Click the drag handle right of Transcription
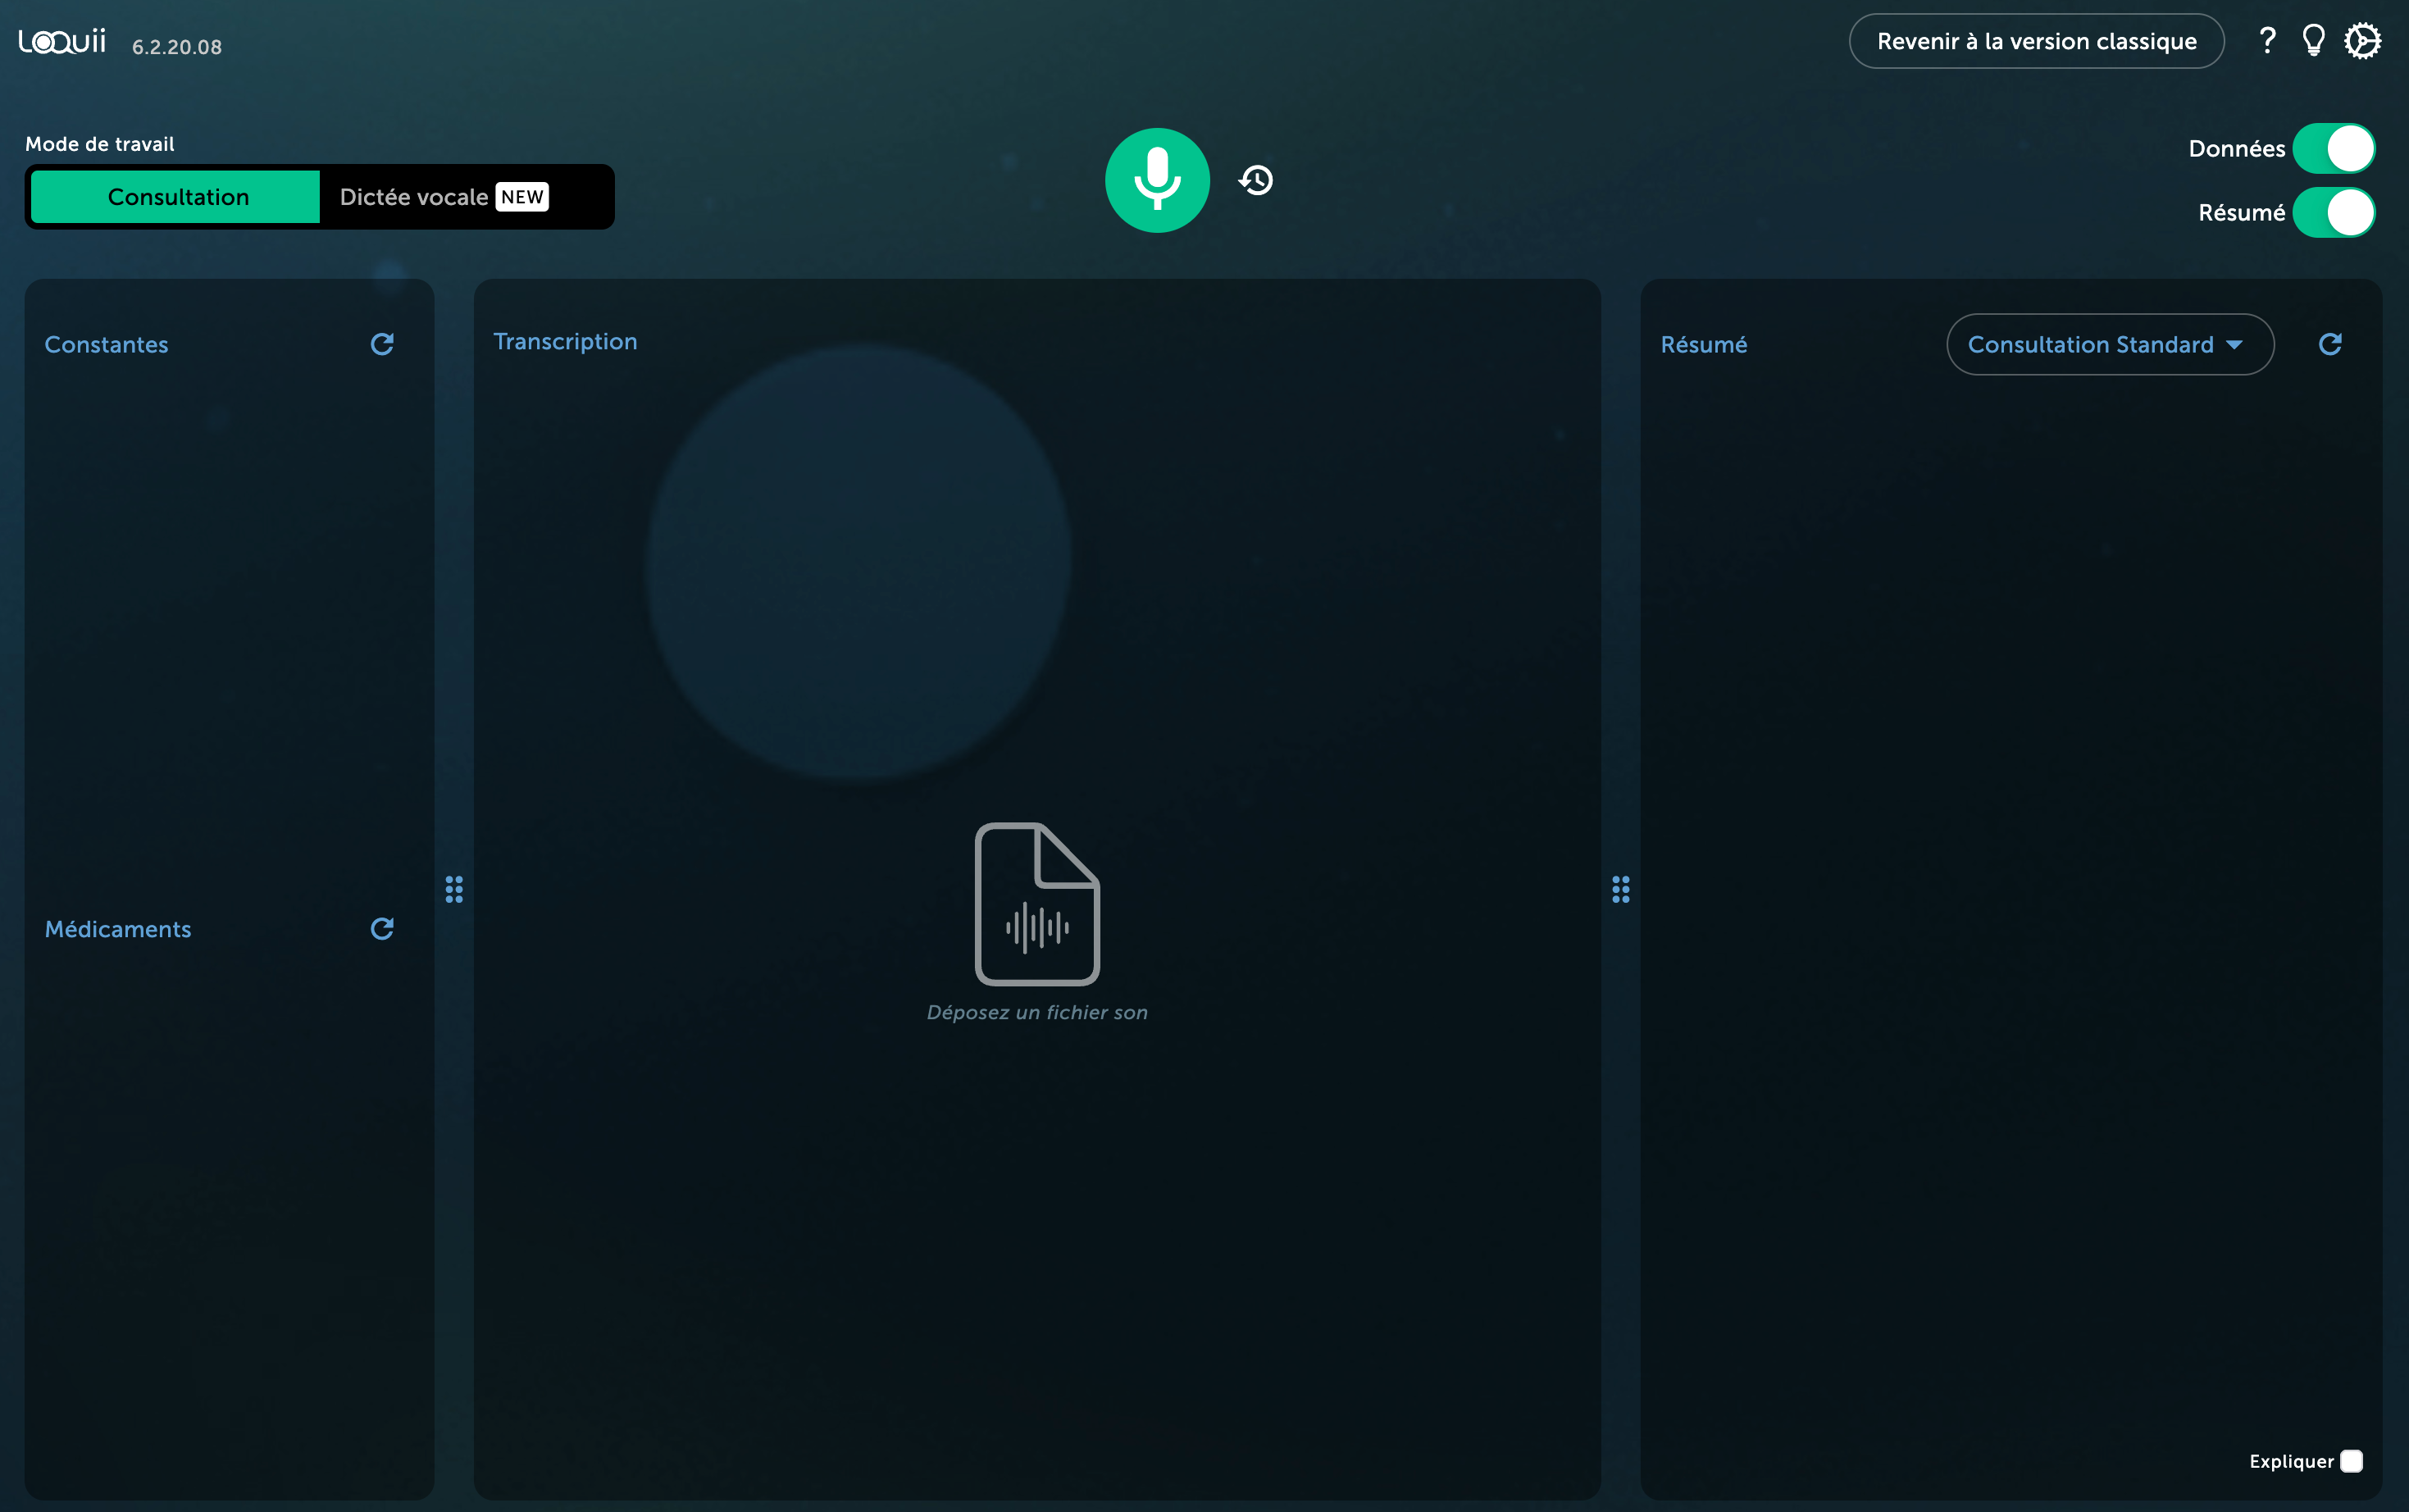The height and width of the screenshot is (1512, 2409). pyautogui.click(x=1621, y=889)
